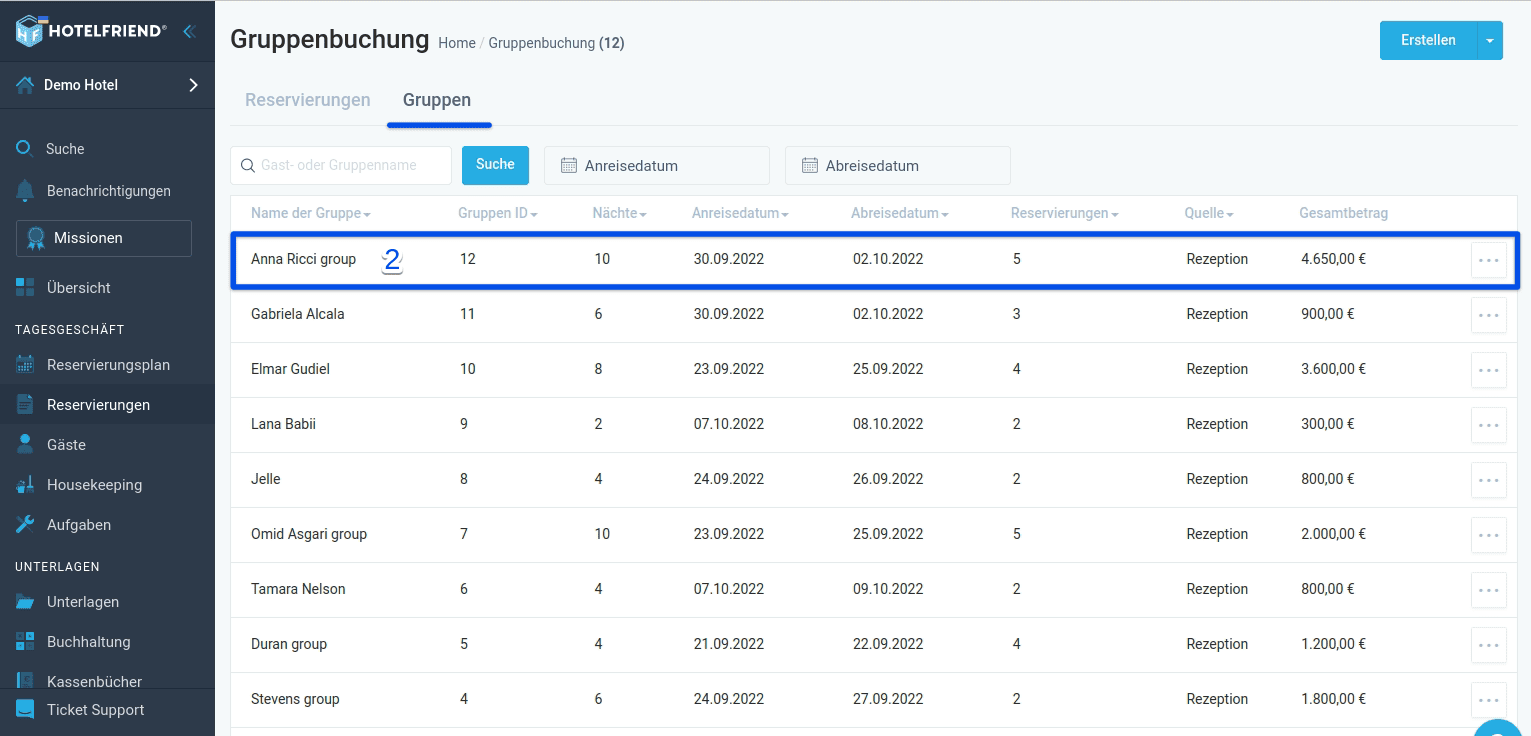Open Housekeeping in the sidebar

click(94, 485)
